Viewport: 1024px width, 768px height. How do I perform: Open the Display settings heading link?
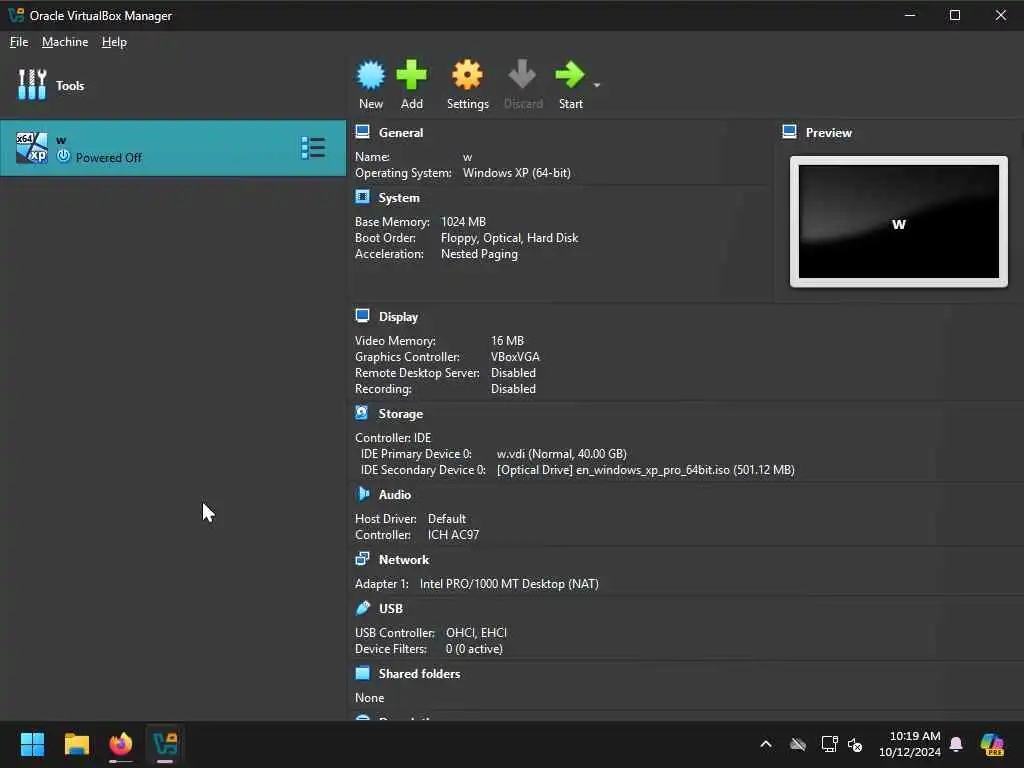(x=398, y=317)
